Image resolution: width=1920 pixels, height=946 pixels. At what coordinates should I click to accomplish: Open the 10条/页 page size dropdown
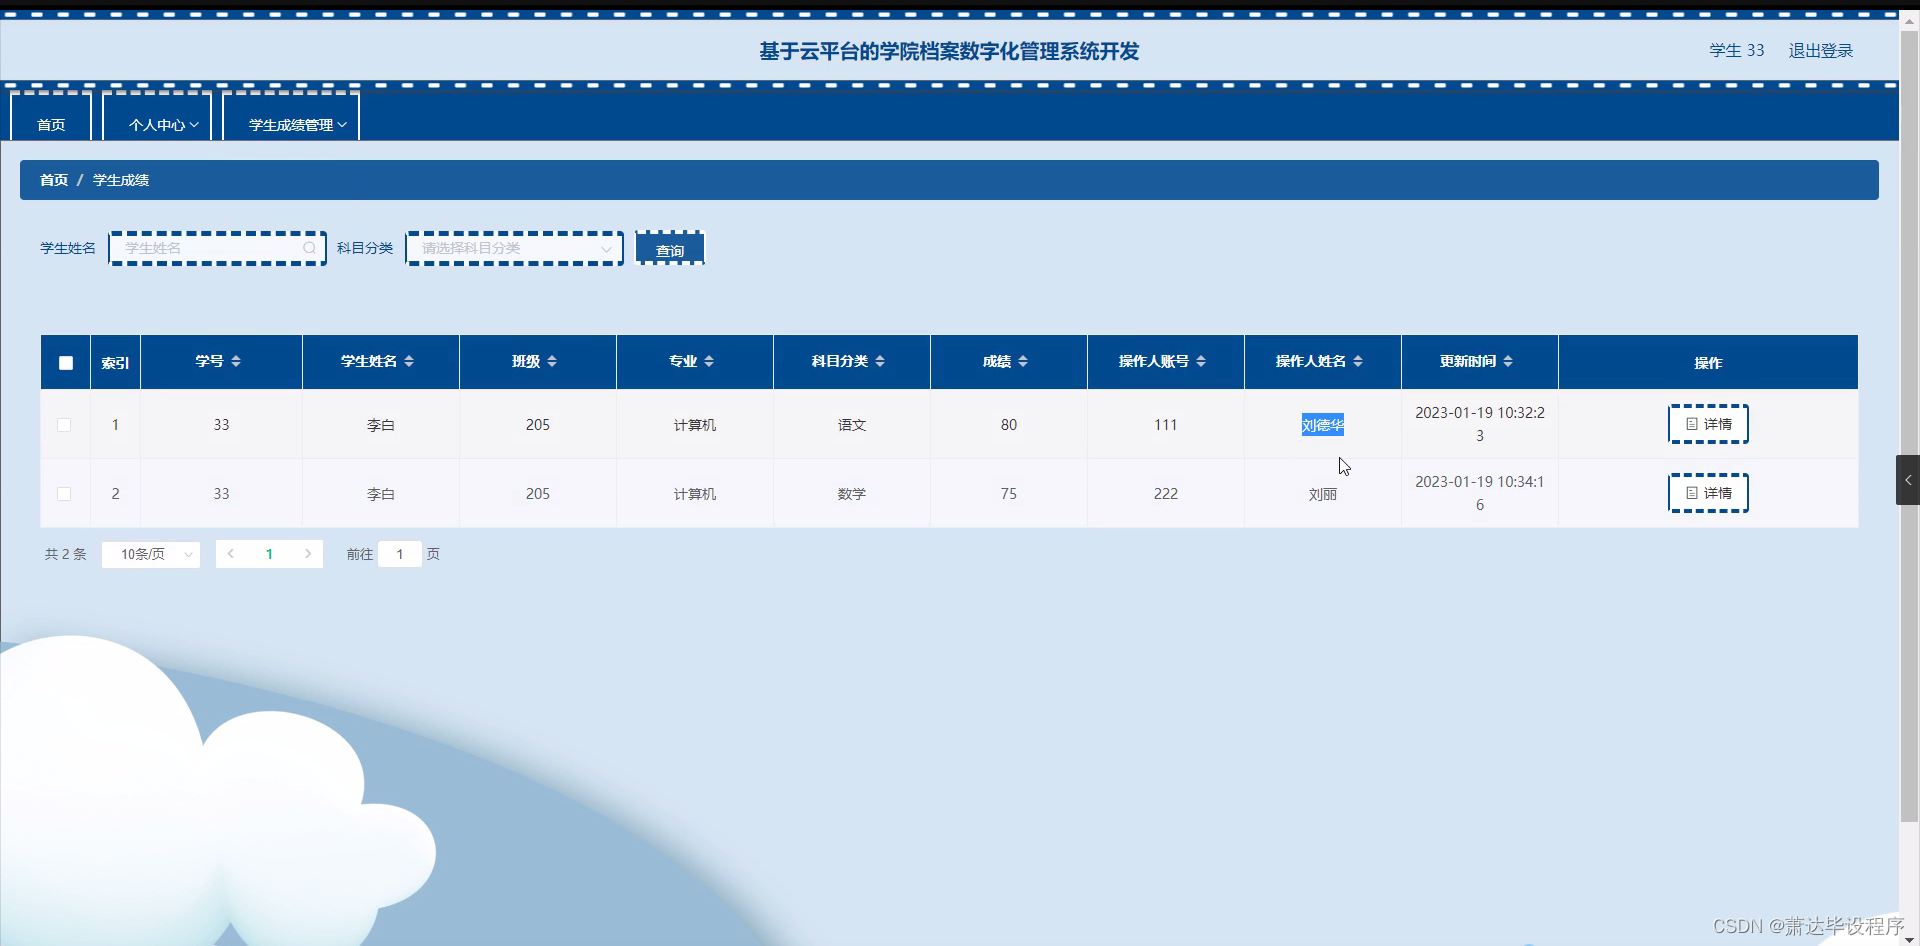[151, 554]
